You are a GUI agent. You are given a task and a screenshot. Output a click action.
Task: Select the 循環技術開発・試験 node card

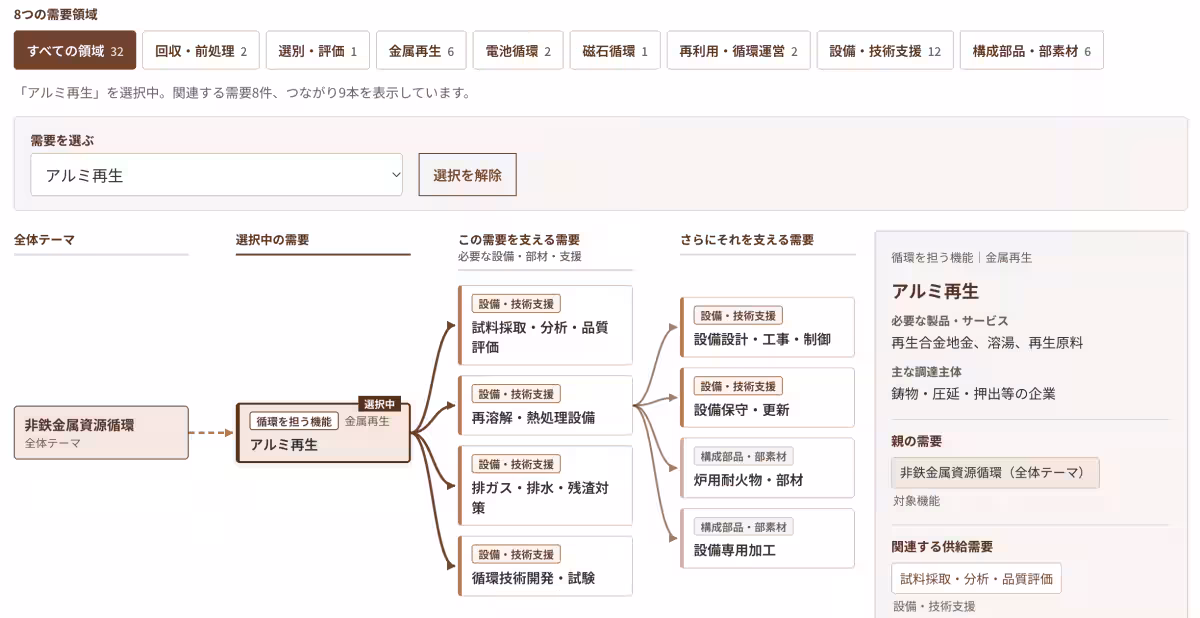[545, 566]
